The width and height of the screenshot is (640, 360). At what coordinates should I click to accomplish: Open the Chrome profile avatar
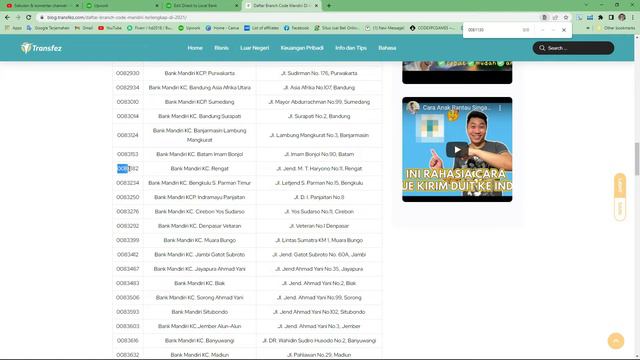tap(622, 18)
